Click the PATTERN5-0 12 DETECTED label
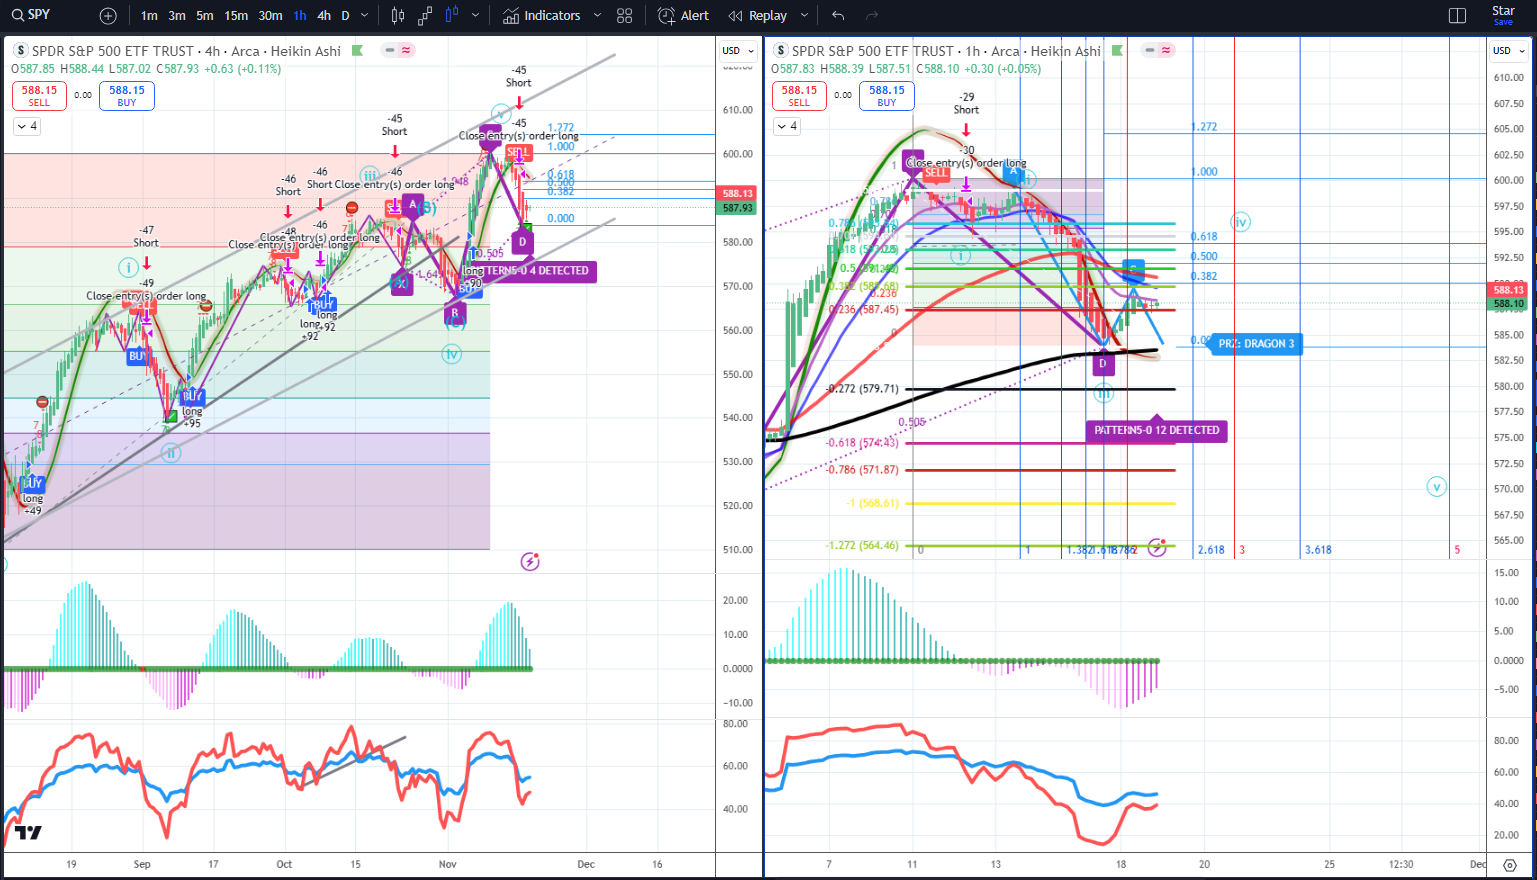The height and width of the screenshot is (880, 1537). pos(1157,431)
